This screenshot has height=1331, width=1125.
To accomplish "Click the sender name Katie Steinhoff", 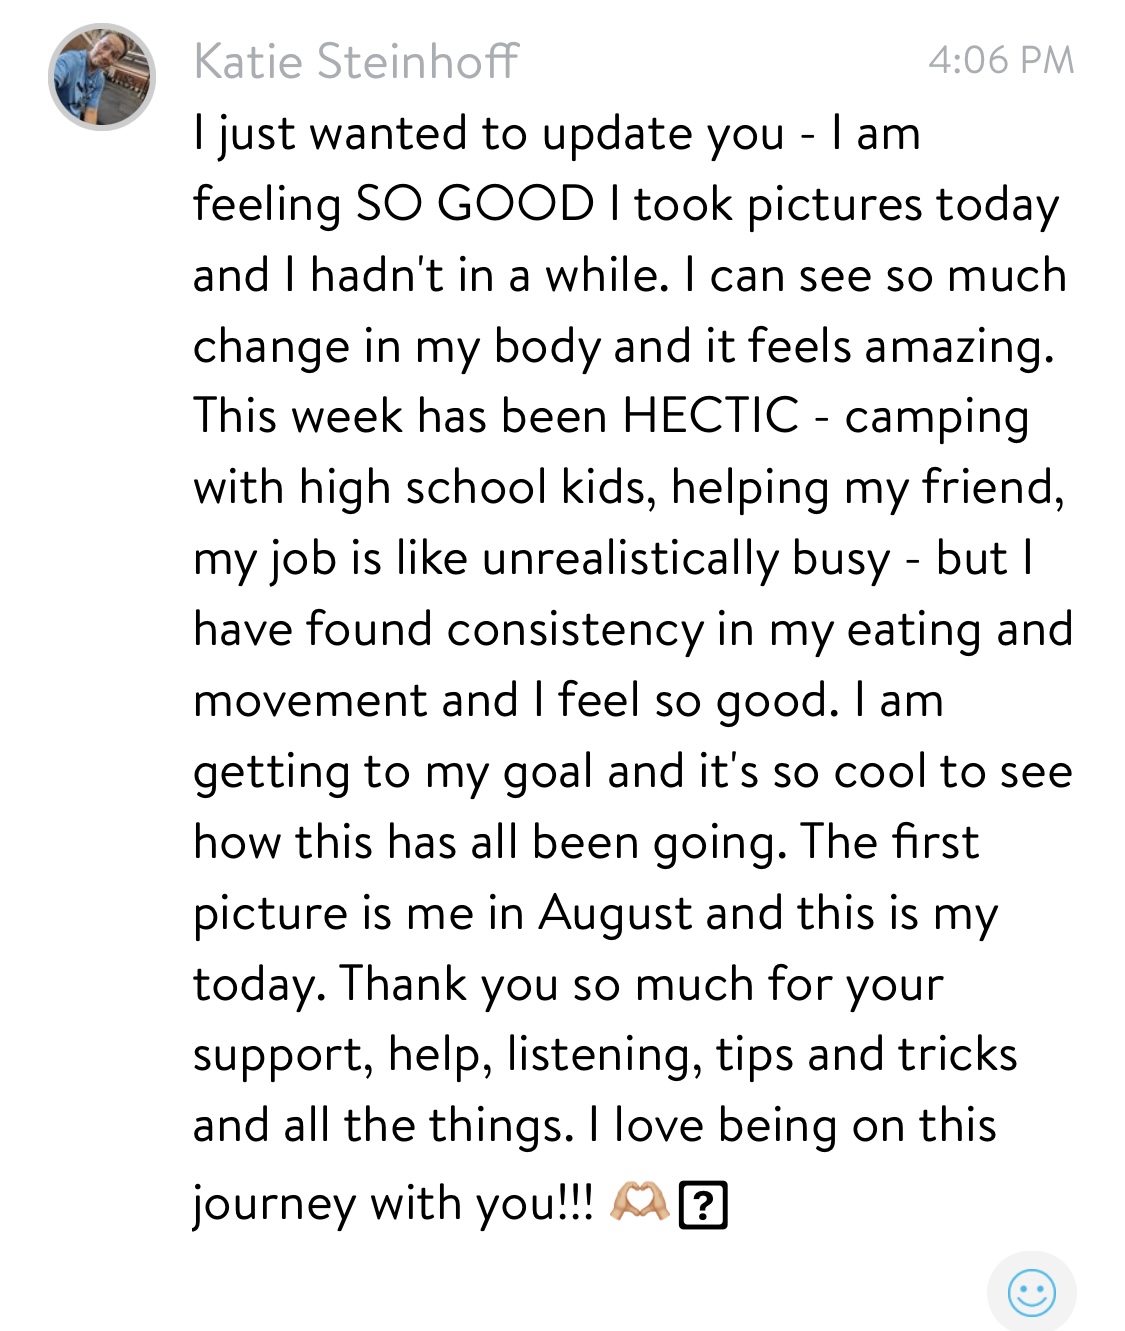I will (356, 62).
